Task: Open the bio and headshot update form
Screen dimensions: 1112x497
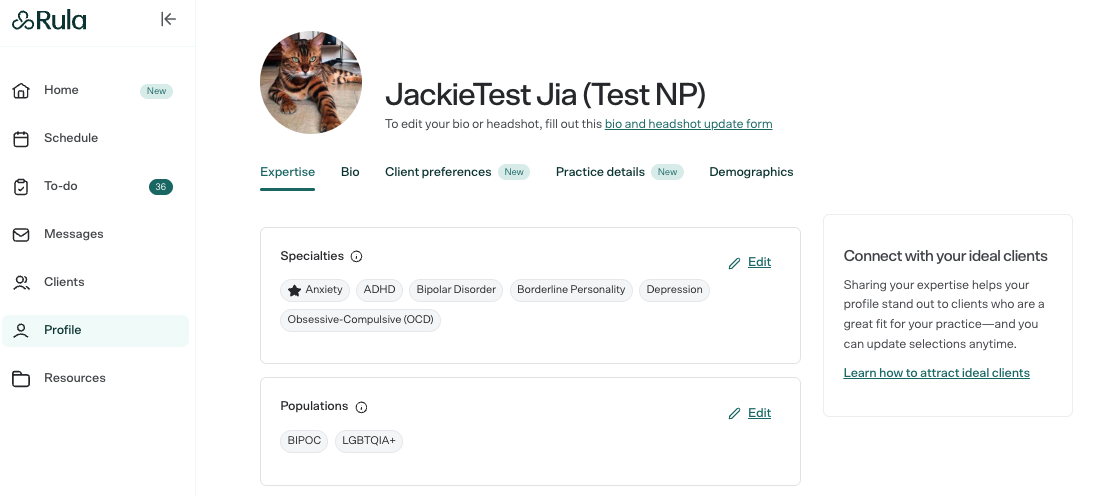Action: 689,124
